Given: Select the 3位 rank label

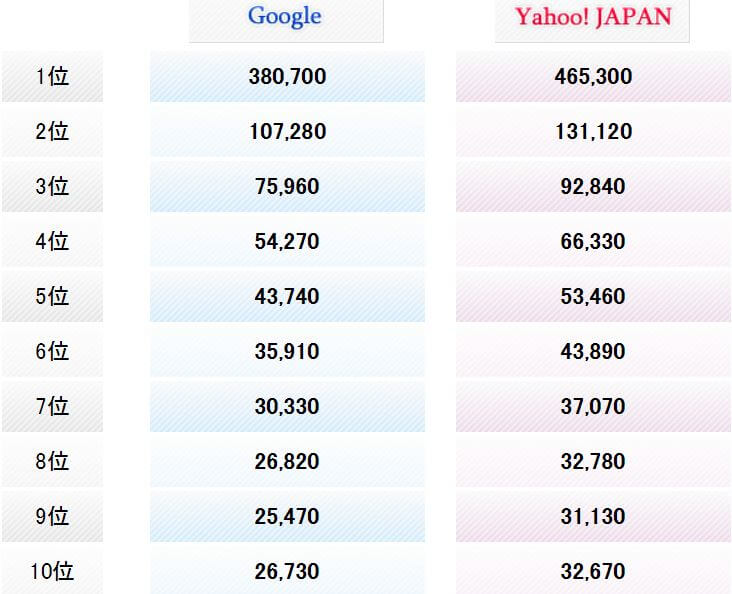Looking at the screenshot, I should (52, 187).
